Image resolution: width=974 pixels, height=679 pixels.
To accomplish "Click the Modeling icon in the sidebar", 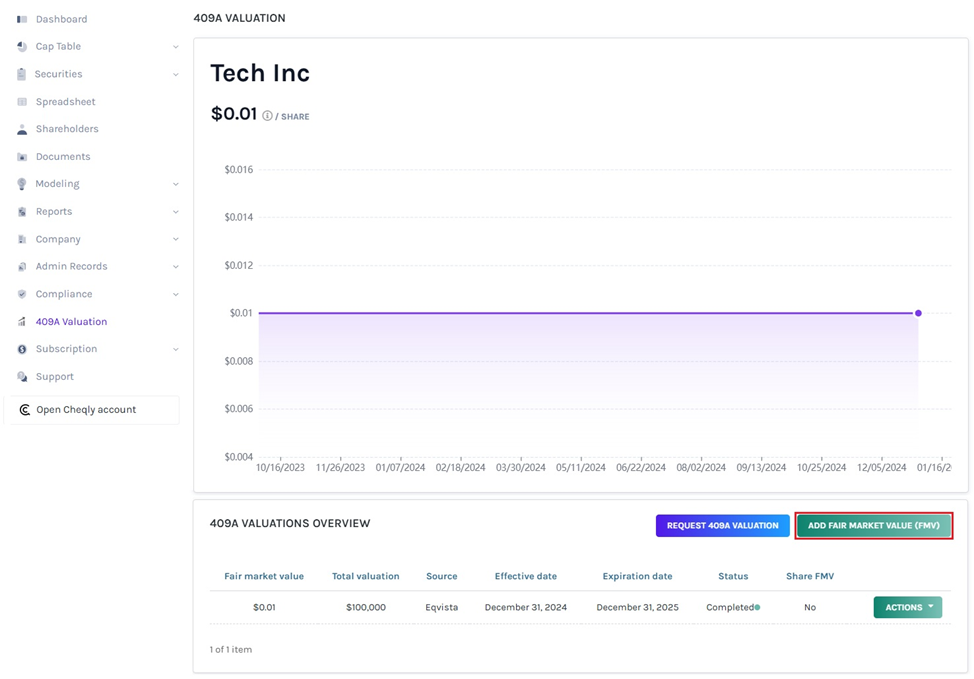I will click(21, 183).
